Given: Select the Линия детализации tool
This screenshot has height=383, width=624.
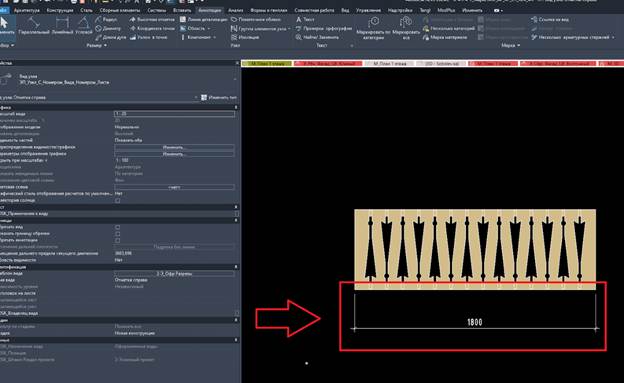Looking at the screenshot, I should tap(203, 20).
